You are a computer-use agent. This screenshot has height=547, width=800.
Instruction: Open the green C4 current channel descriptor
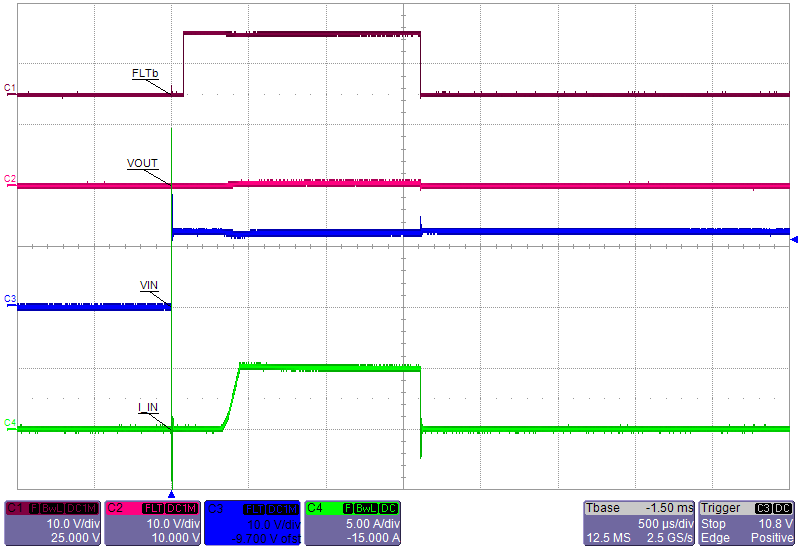352,522
